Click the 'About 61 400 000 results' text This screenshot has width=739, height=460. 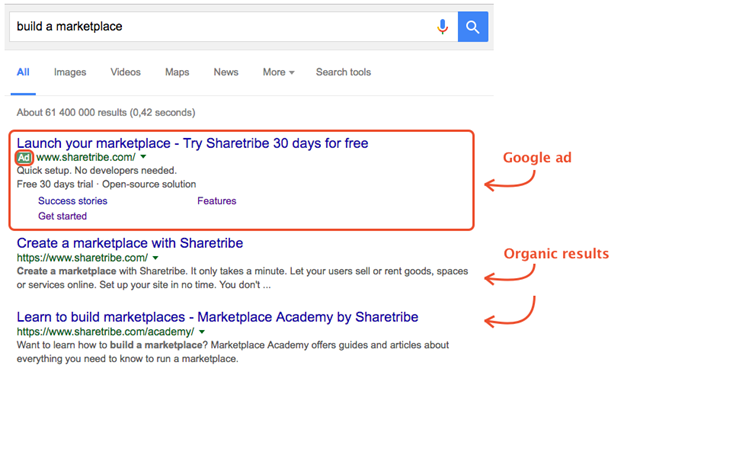(106, 113)
